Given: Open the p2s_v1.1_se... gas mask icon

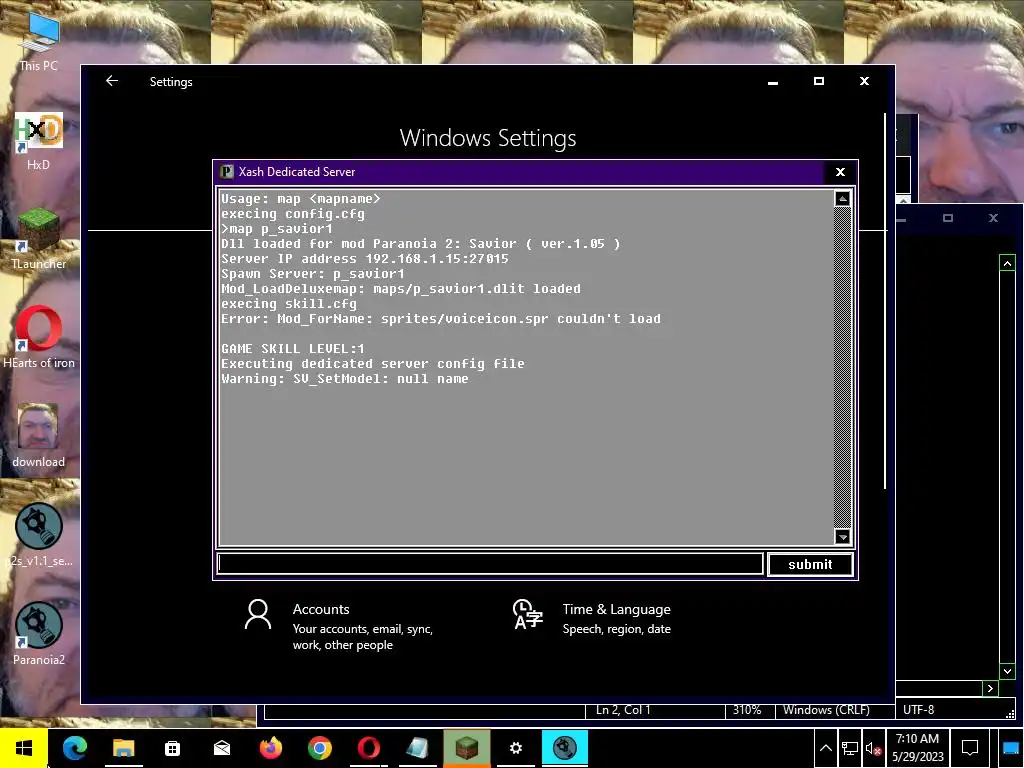Looking at the screenshot, I should tap(39, 535).
